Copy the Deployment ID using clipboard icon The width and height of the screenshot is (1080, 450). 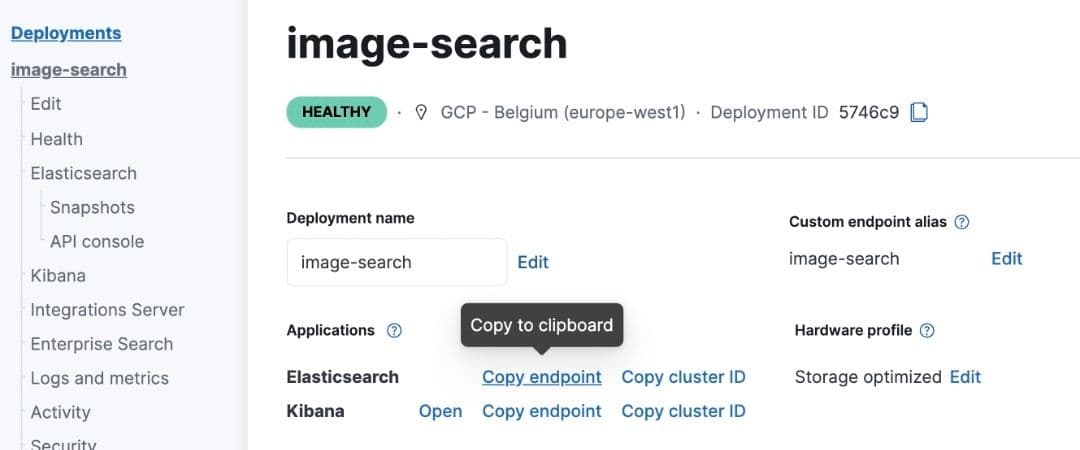tap(919, 113)
